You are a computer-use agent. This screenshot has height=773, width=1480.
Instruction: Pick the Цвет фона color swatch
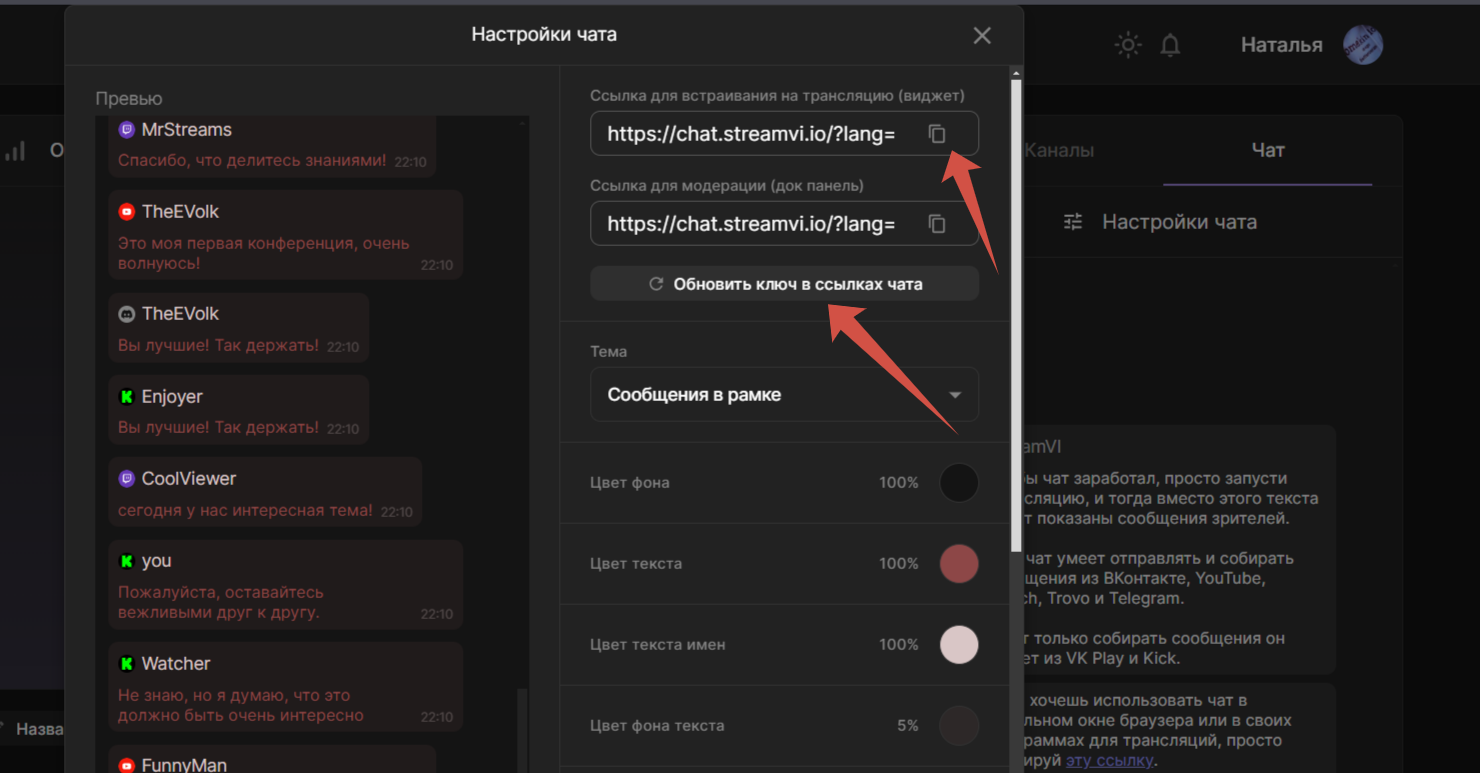click(959, 483)
